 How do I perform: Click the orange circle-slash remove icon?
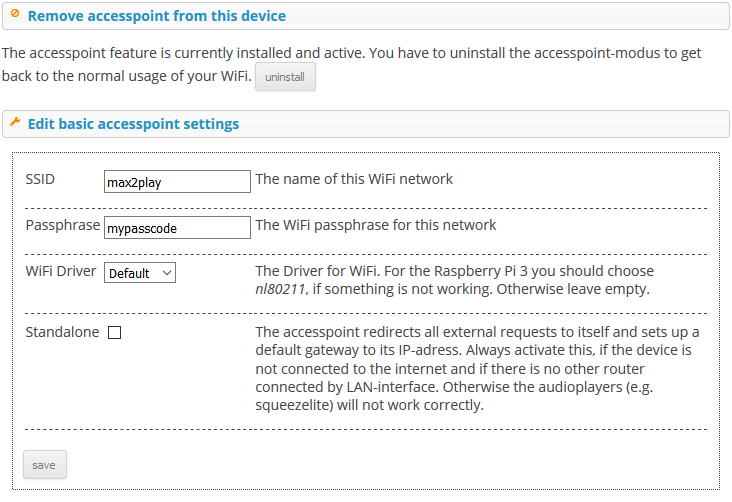pyautogui.click(x=15, y=14)
